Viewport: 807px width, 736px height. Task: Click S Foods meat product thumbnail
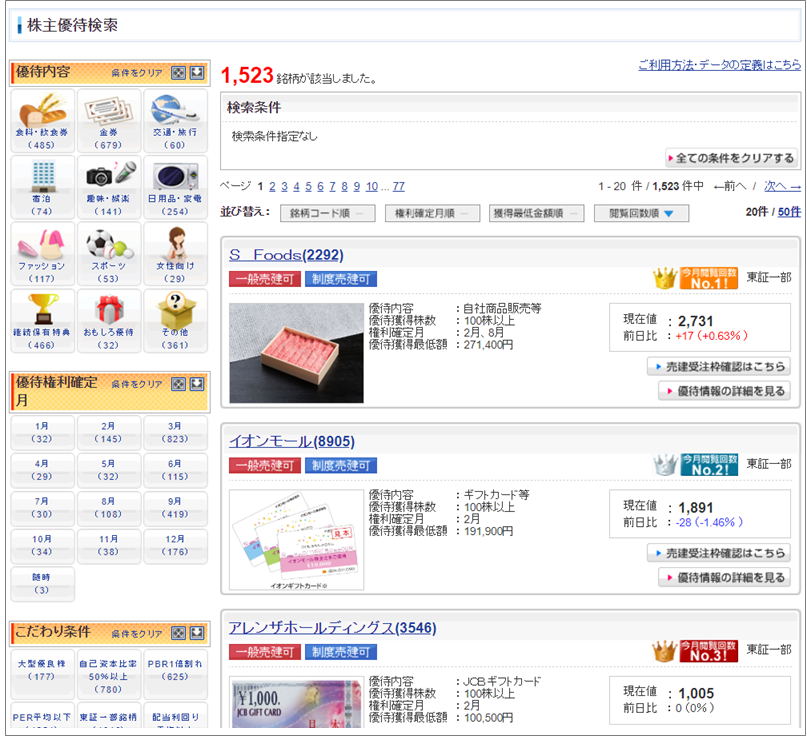296,353
